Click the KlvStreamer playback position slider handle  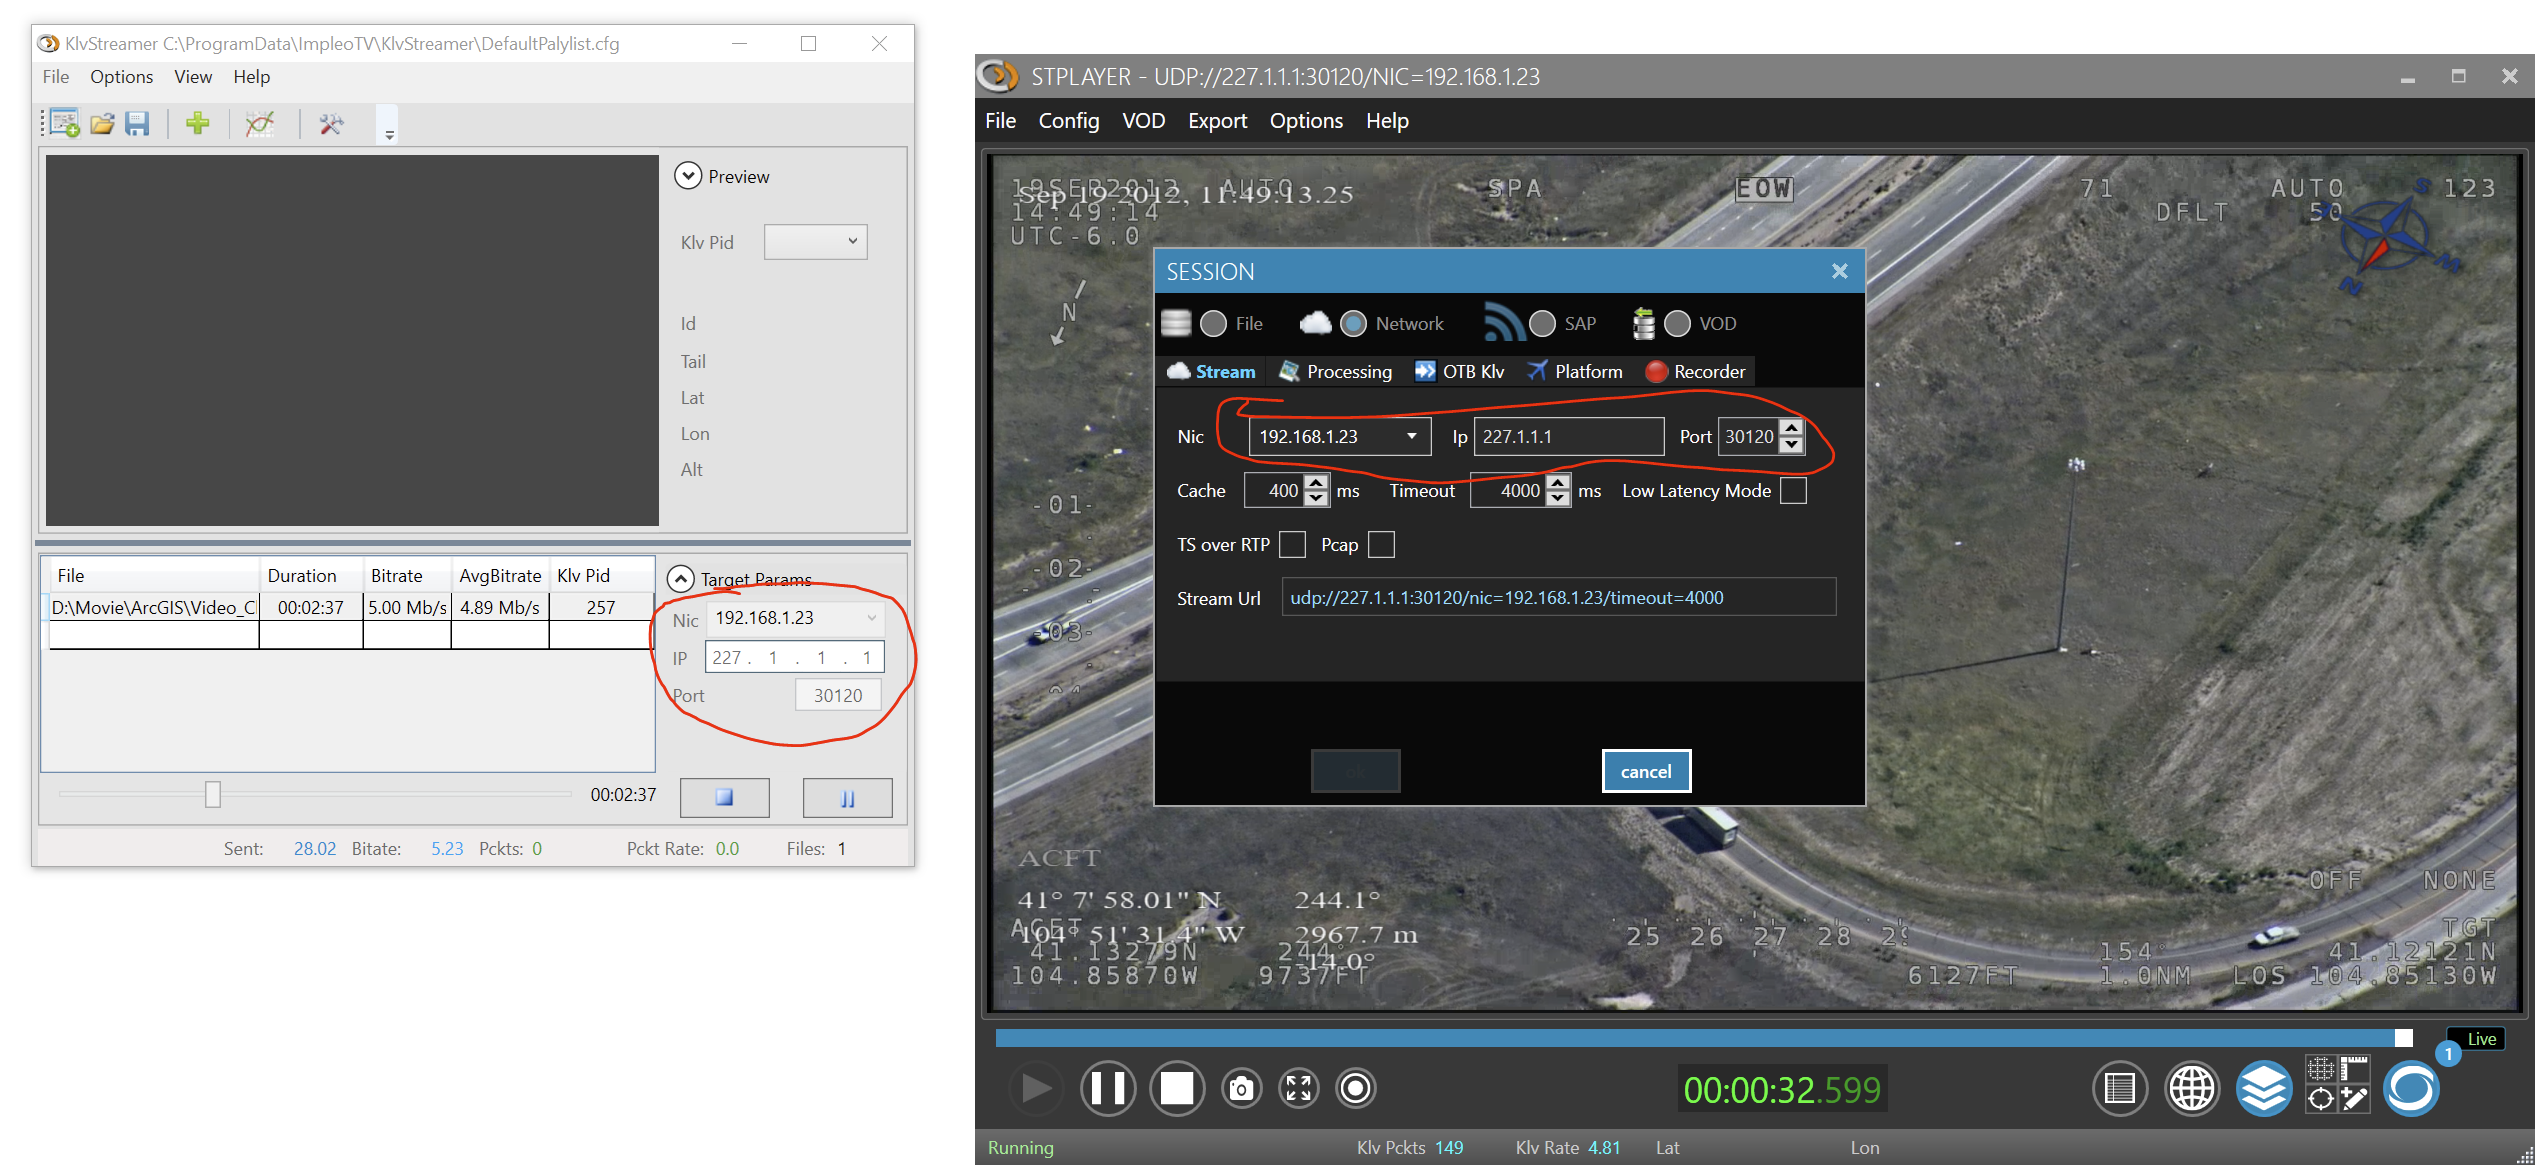213,794
